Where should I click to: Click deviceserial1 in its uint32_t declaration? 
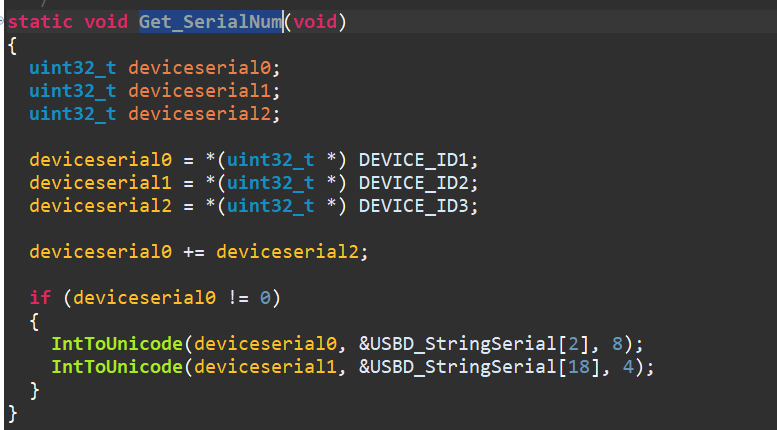tap(205, 91)
